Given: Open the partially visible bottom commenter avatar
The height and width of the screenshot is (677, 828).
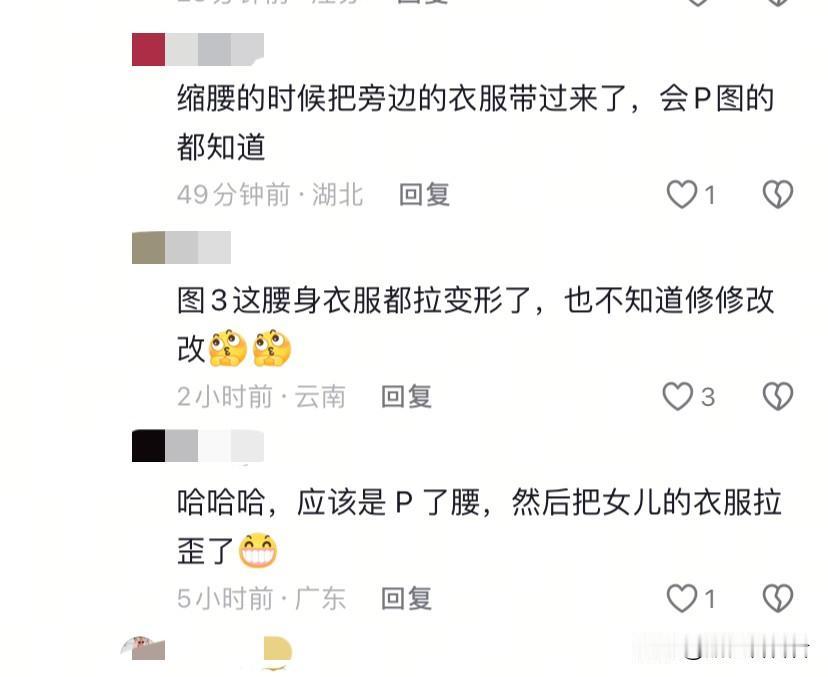Looking at the screenshot, I should pos(144,648).
